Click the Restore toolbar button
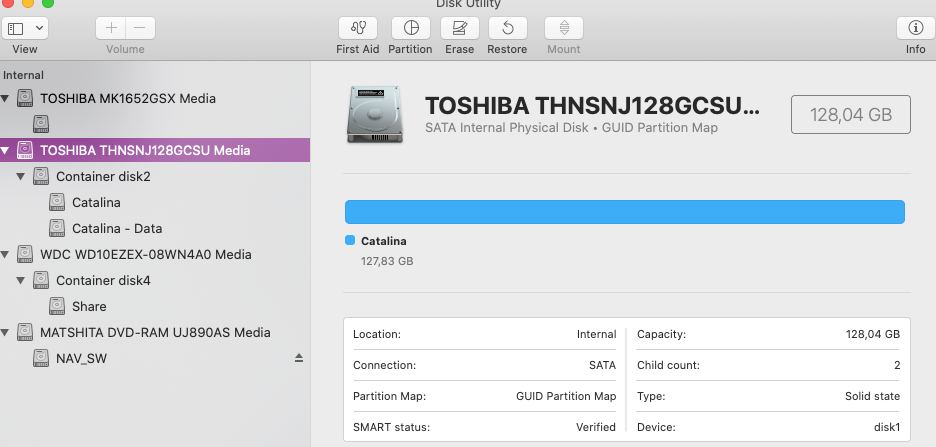 point(507,27)
